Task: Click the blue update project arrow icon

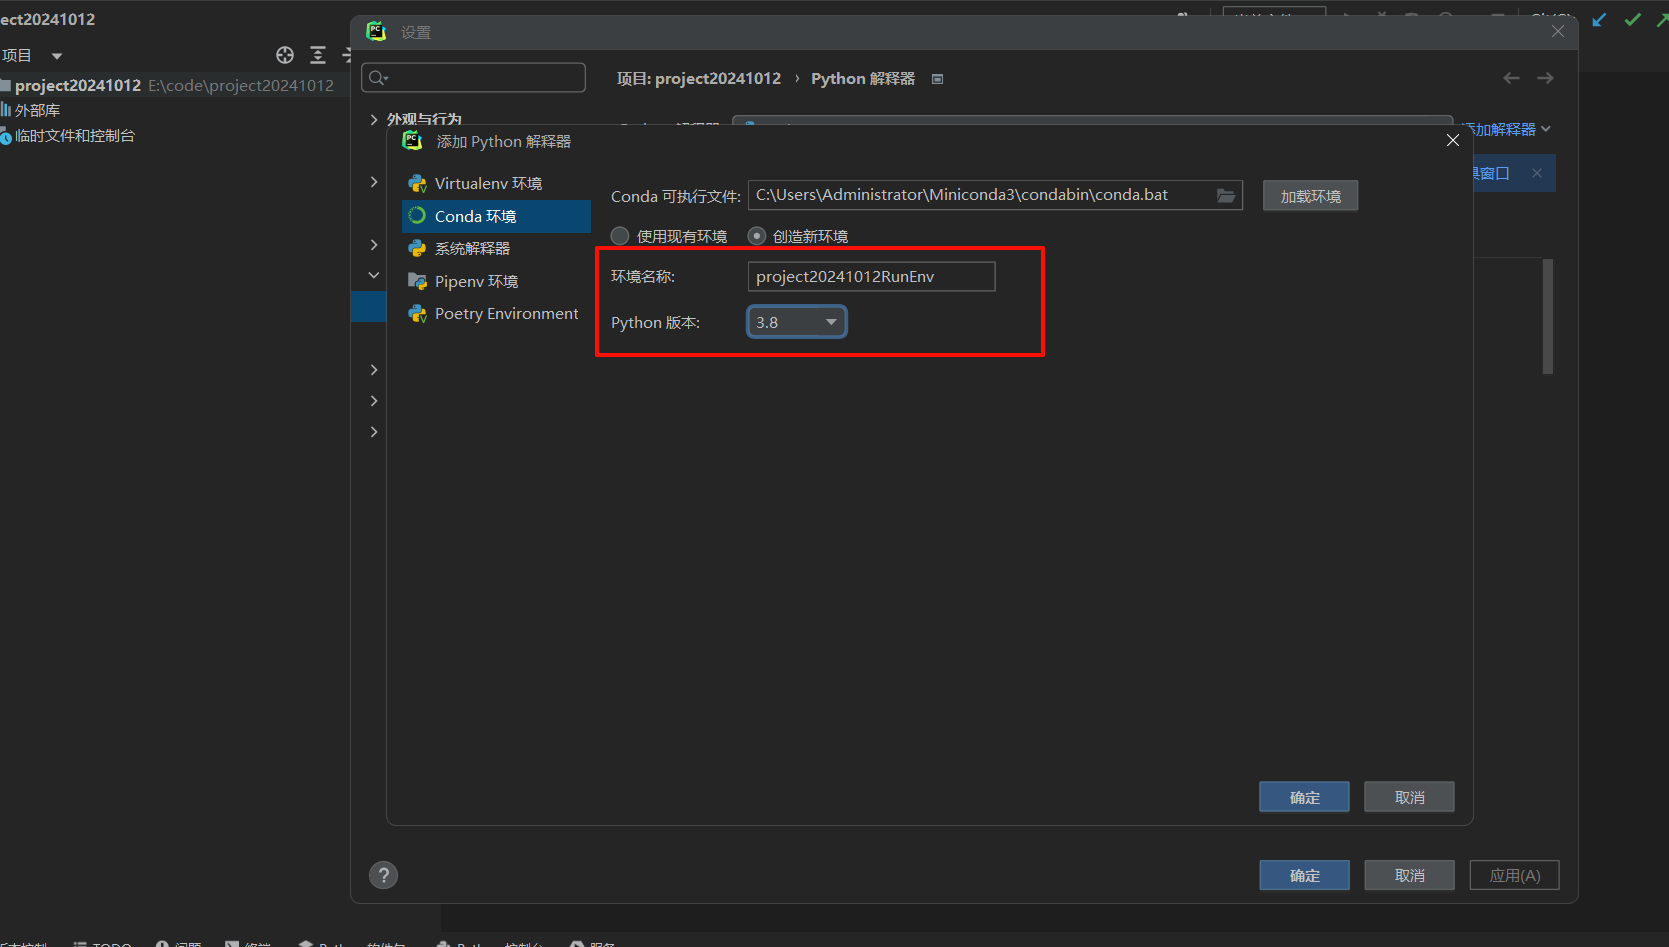Action: [x=1600, y=19]
